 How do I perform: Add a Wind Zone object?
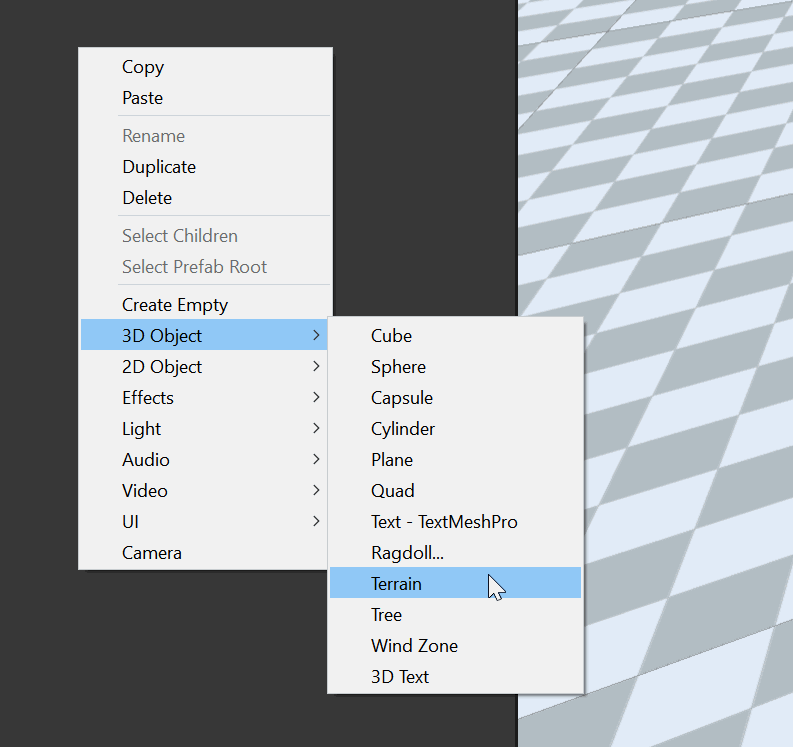[414, 646]
